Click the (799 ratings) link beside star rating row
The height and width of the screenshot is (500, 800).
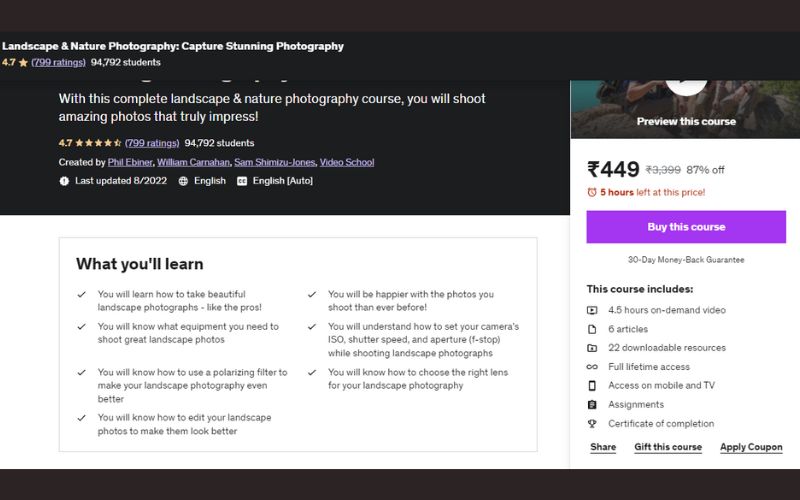tap(152, 143)
